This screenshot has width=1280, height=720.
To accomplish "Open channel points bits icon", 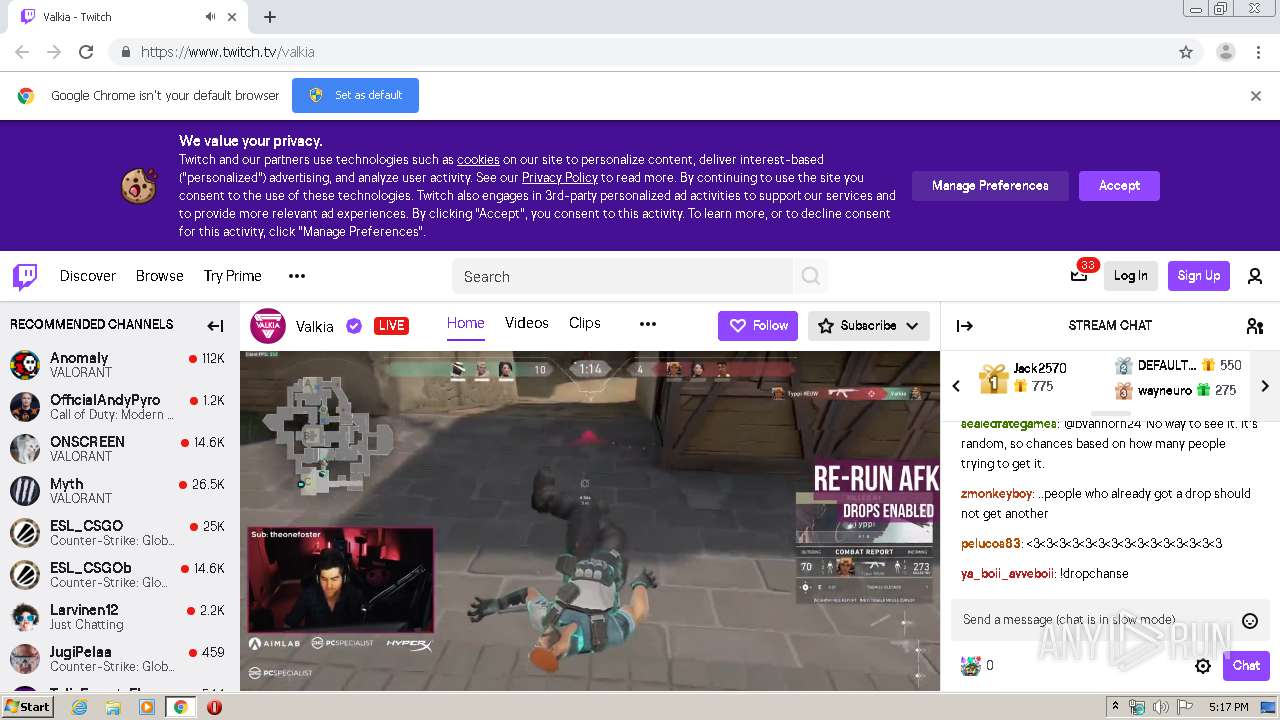I will [x=970, y=666].
